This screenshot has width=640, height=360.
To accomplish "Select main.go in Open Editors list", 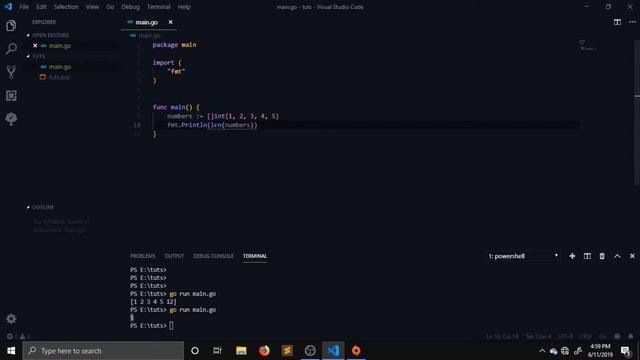I will [x=60, y=46].
